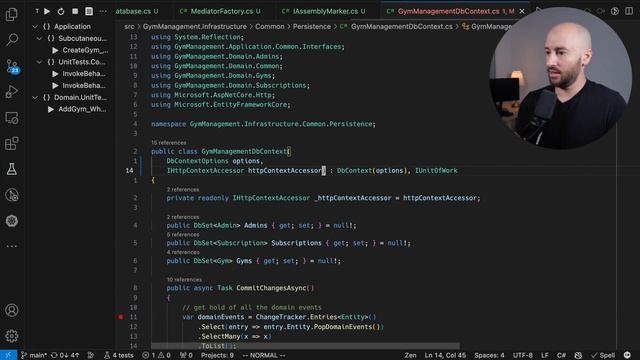Open the Manage gear menu
The image size is (640, 360).
12,336
